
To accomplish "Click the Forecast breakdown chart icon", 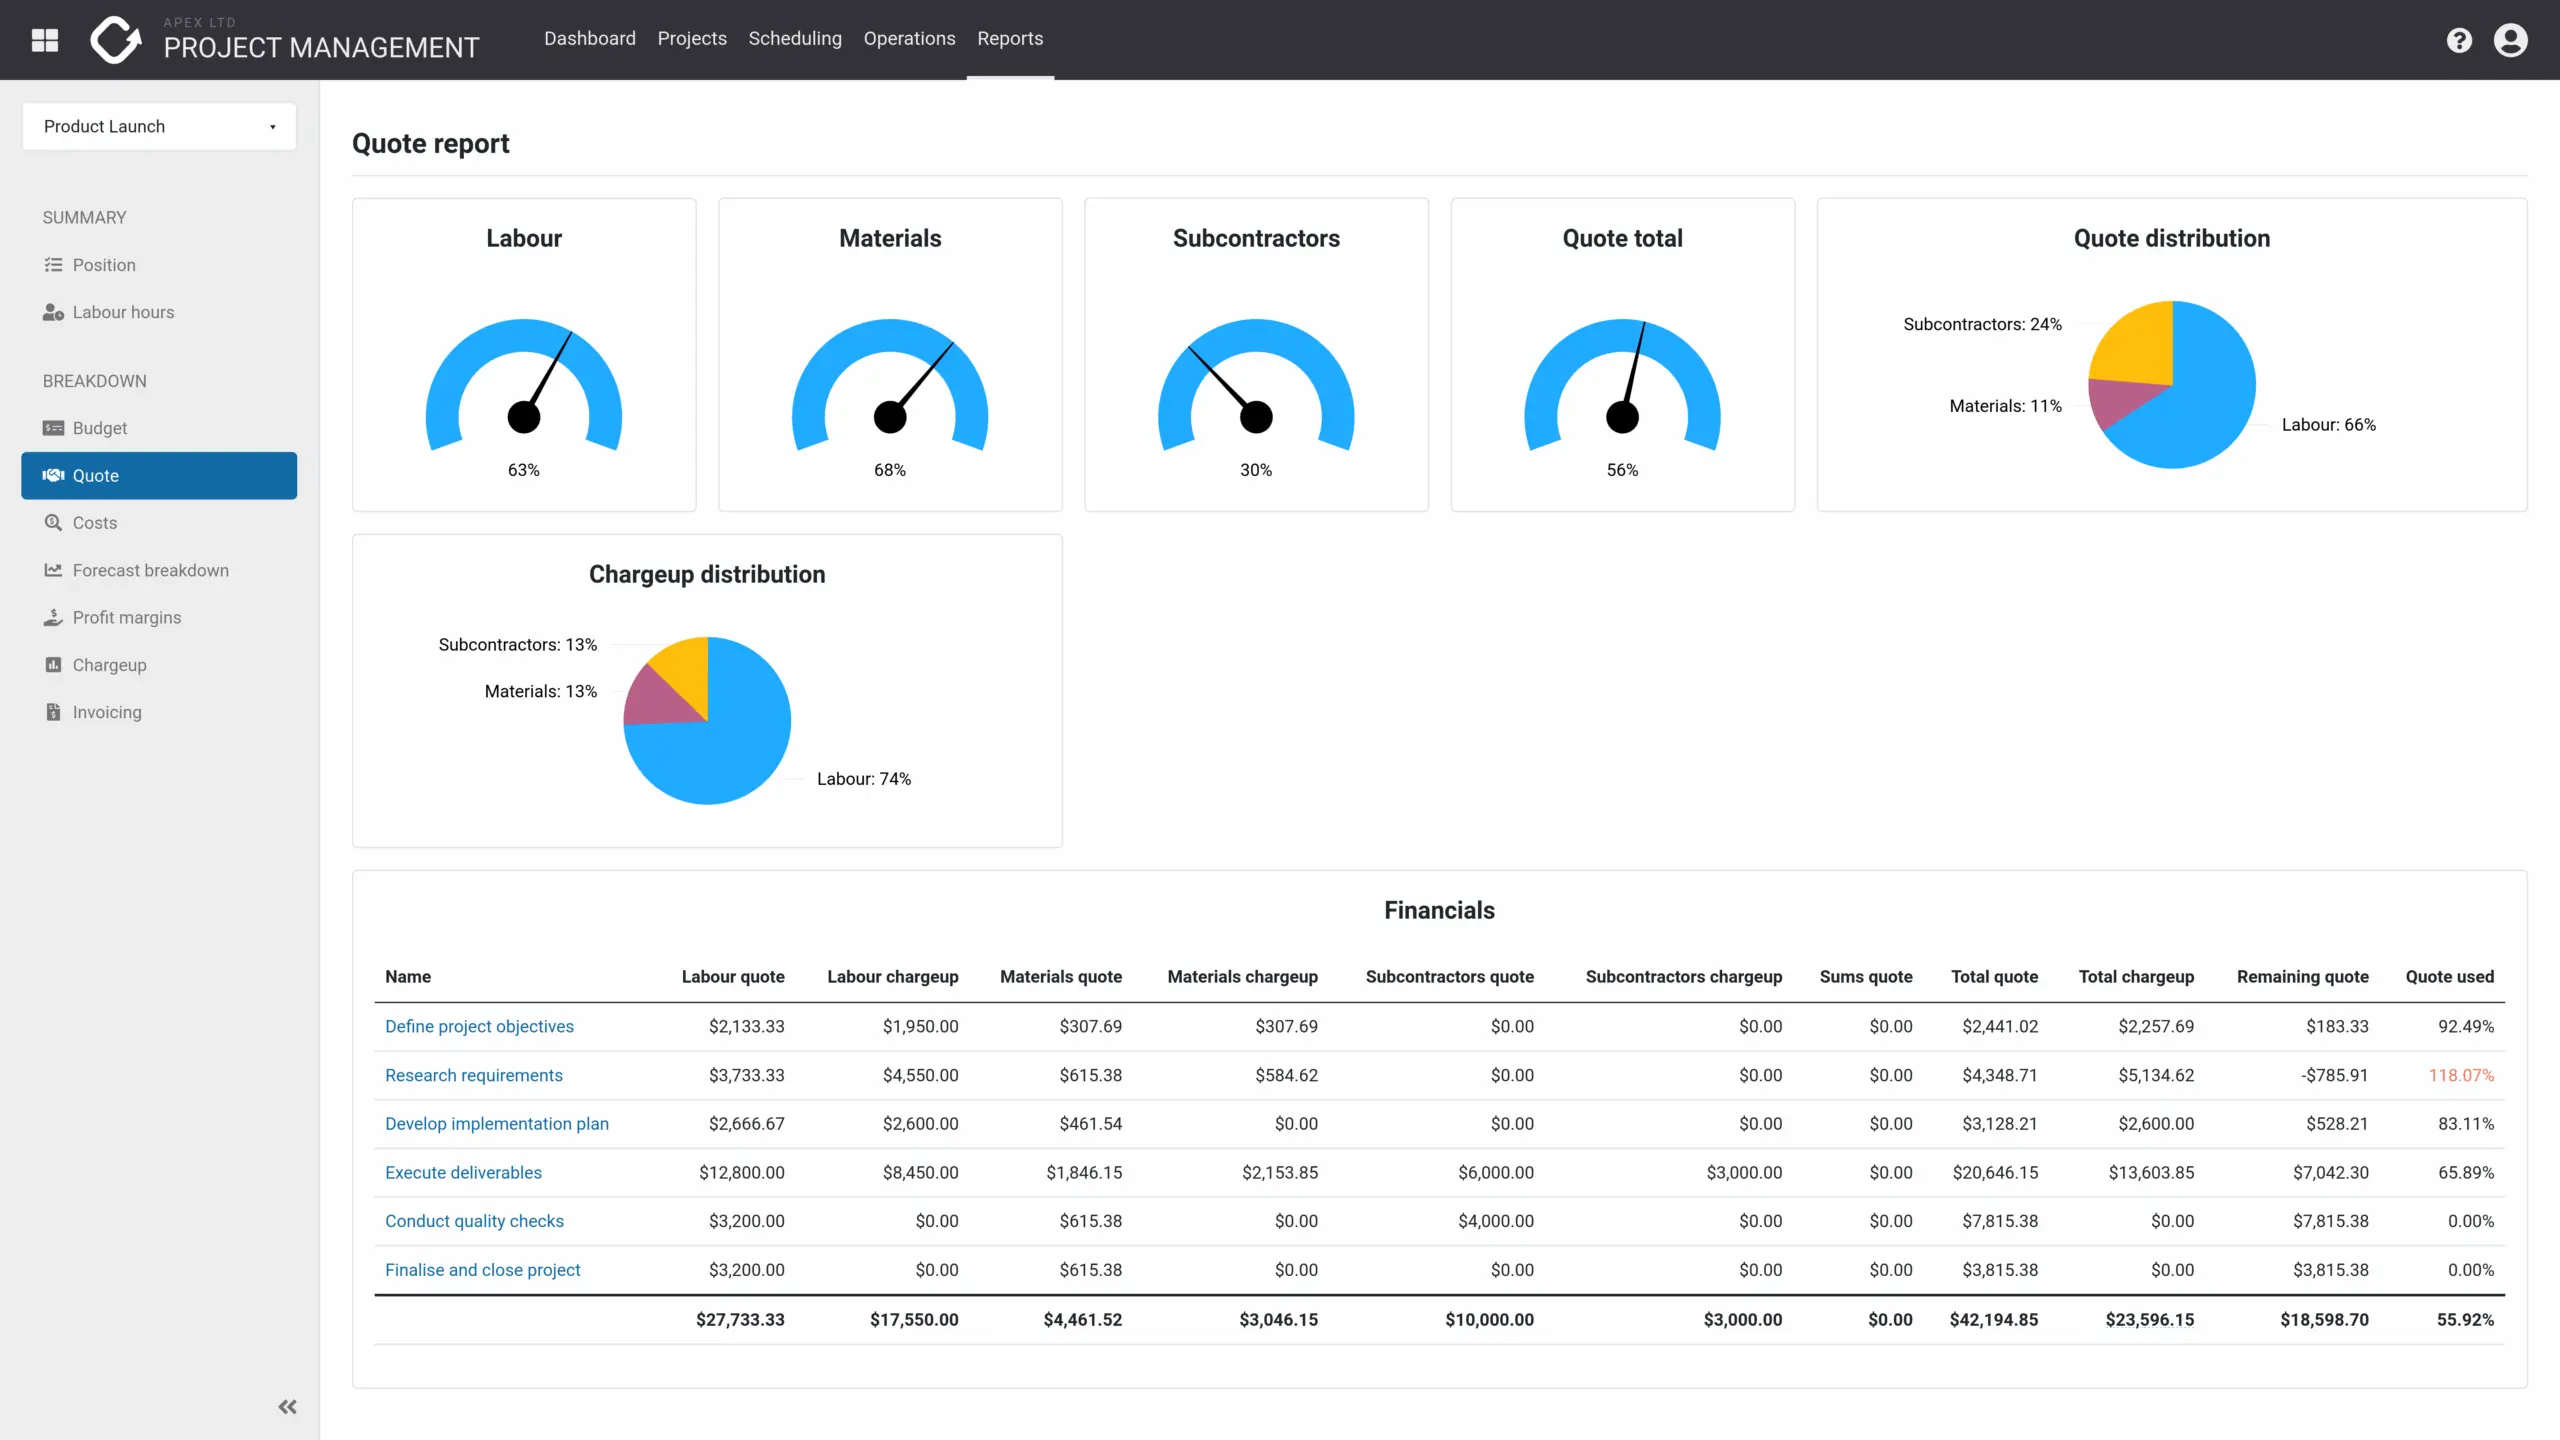I will (53, 570).
